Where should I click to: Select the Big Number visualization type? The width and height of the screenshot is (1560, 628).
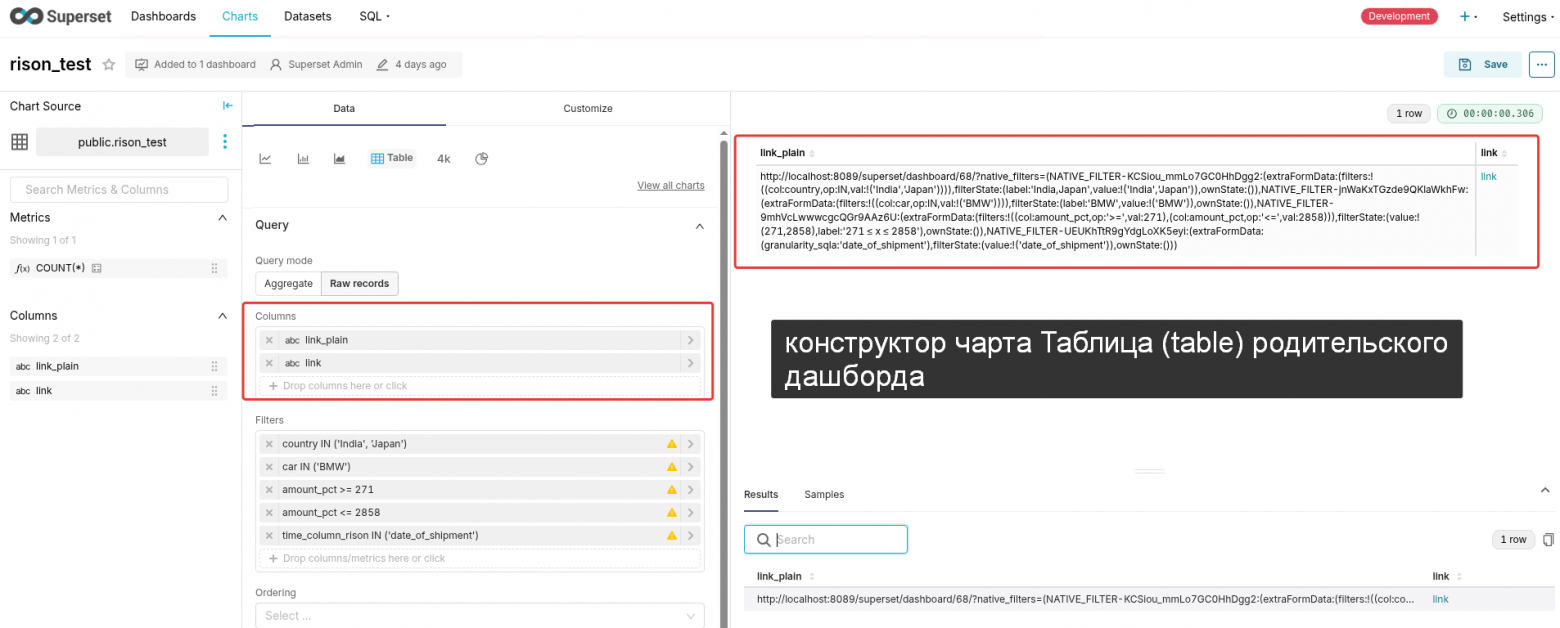click(443, 158)
